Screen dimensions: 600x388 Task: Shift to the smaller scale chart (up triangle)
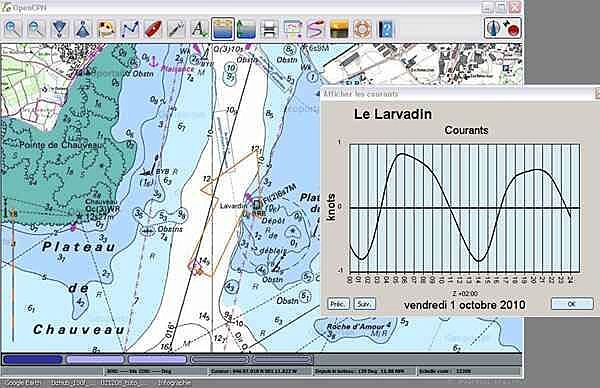click(x=83, y=29)
